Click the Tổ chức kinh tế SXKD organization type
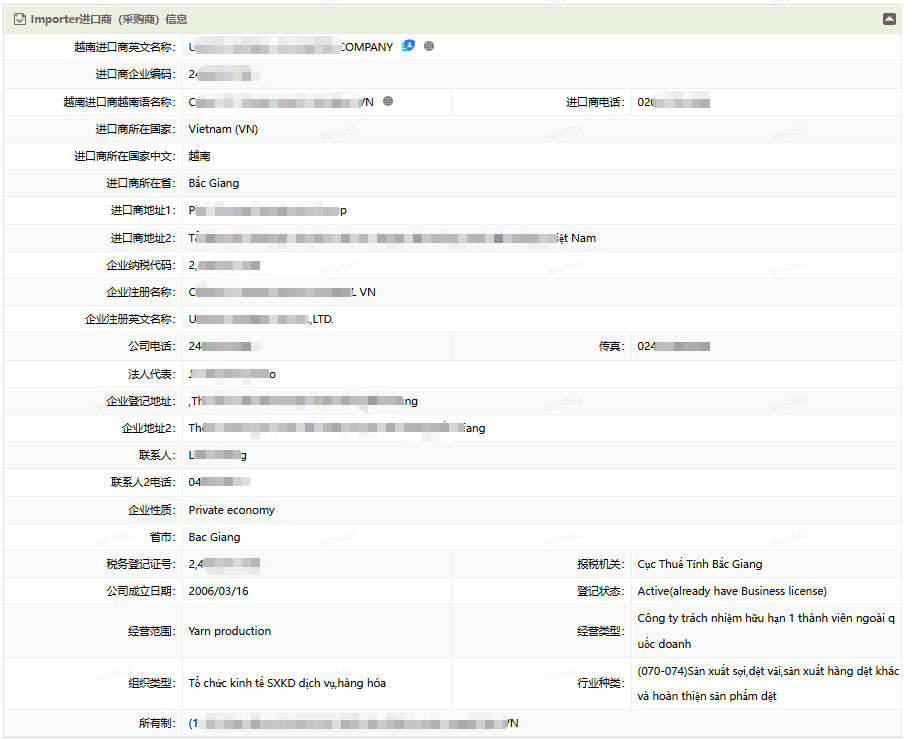This screenshot has width=918, height=740. (287, 683)
